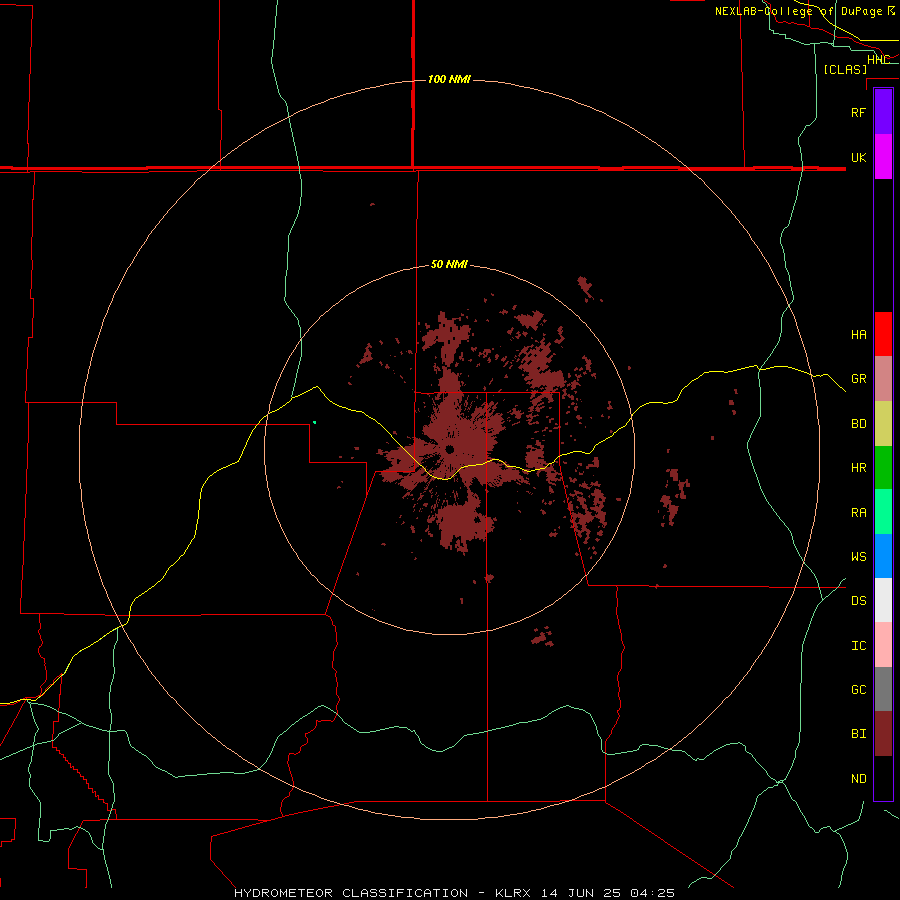Image resolution: width=900 pixels, height=900 pixels.
Task: Click the UK magenta legend swatch
Action: click(883, 157)
